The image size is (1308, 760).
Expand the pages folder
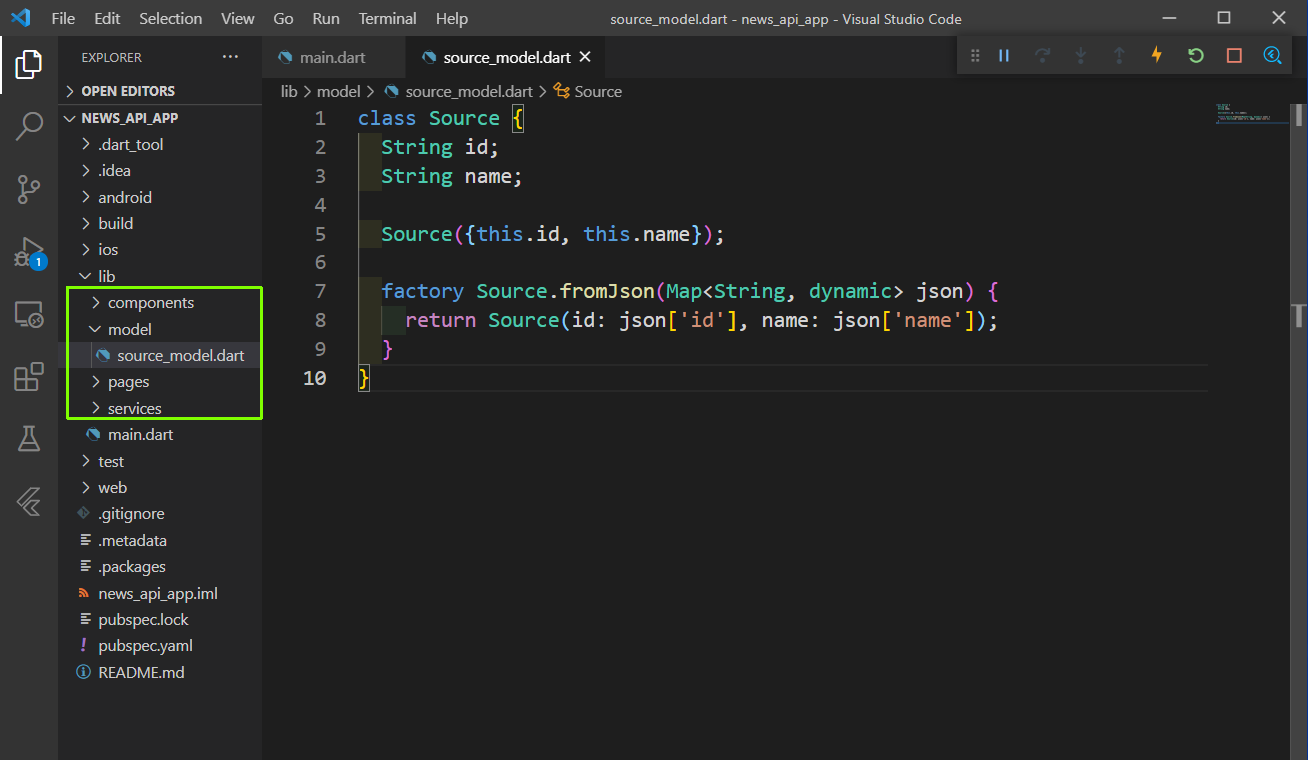point(160,382)
